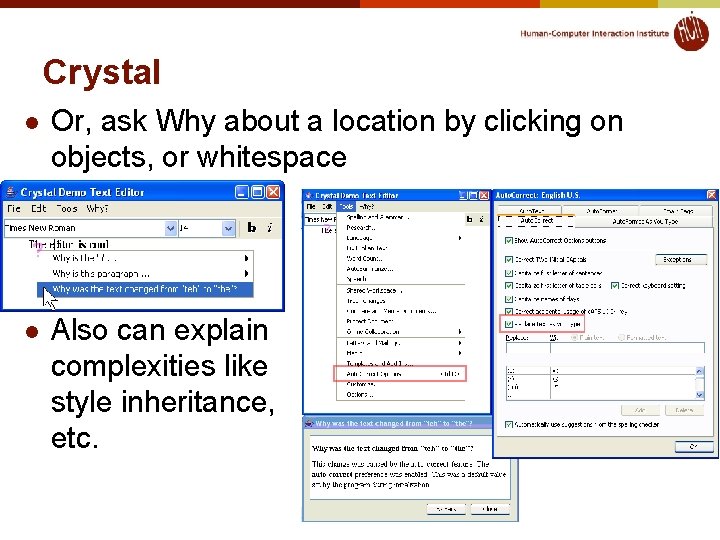Click Close button in the Why answer window
The image size is (720, 540).
(490, 509)
